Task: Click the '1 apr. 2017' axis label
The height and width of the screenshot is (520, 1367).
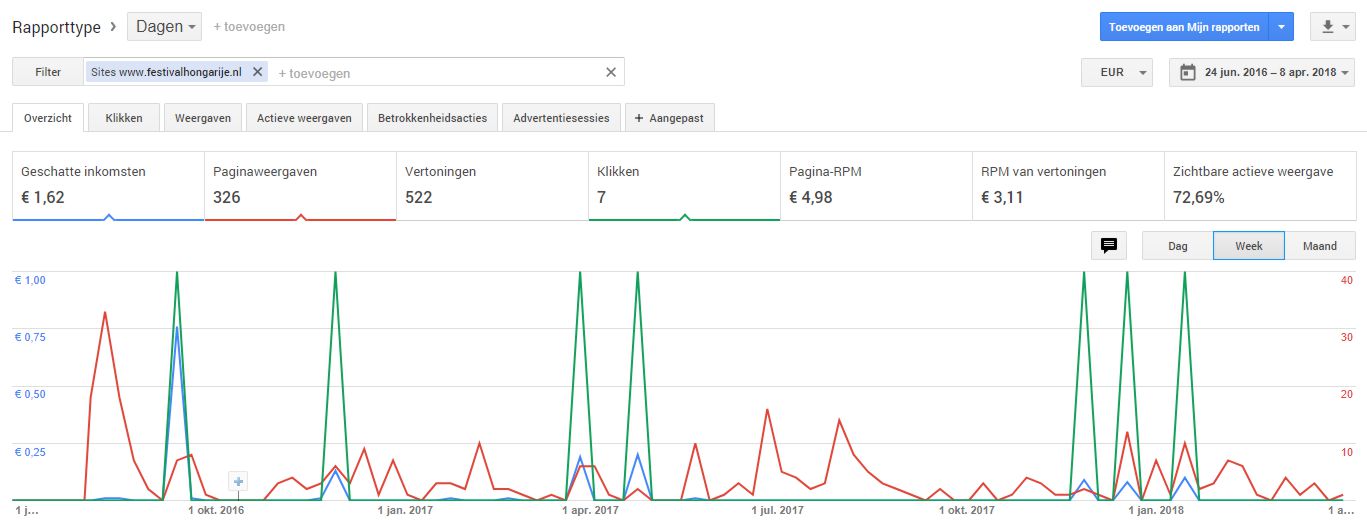Action: (590, 510)
